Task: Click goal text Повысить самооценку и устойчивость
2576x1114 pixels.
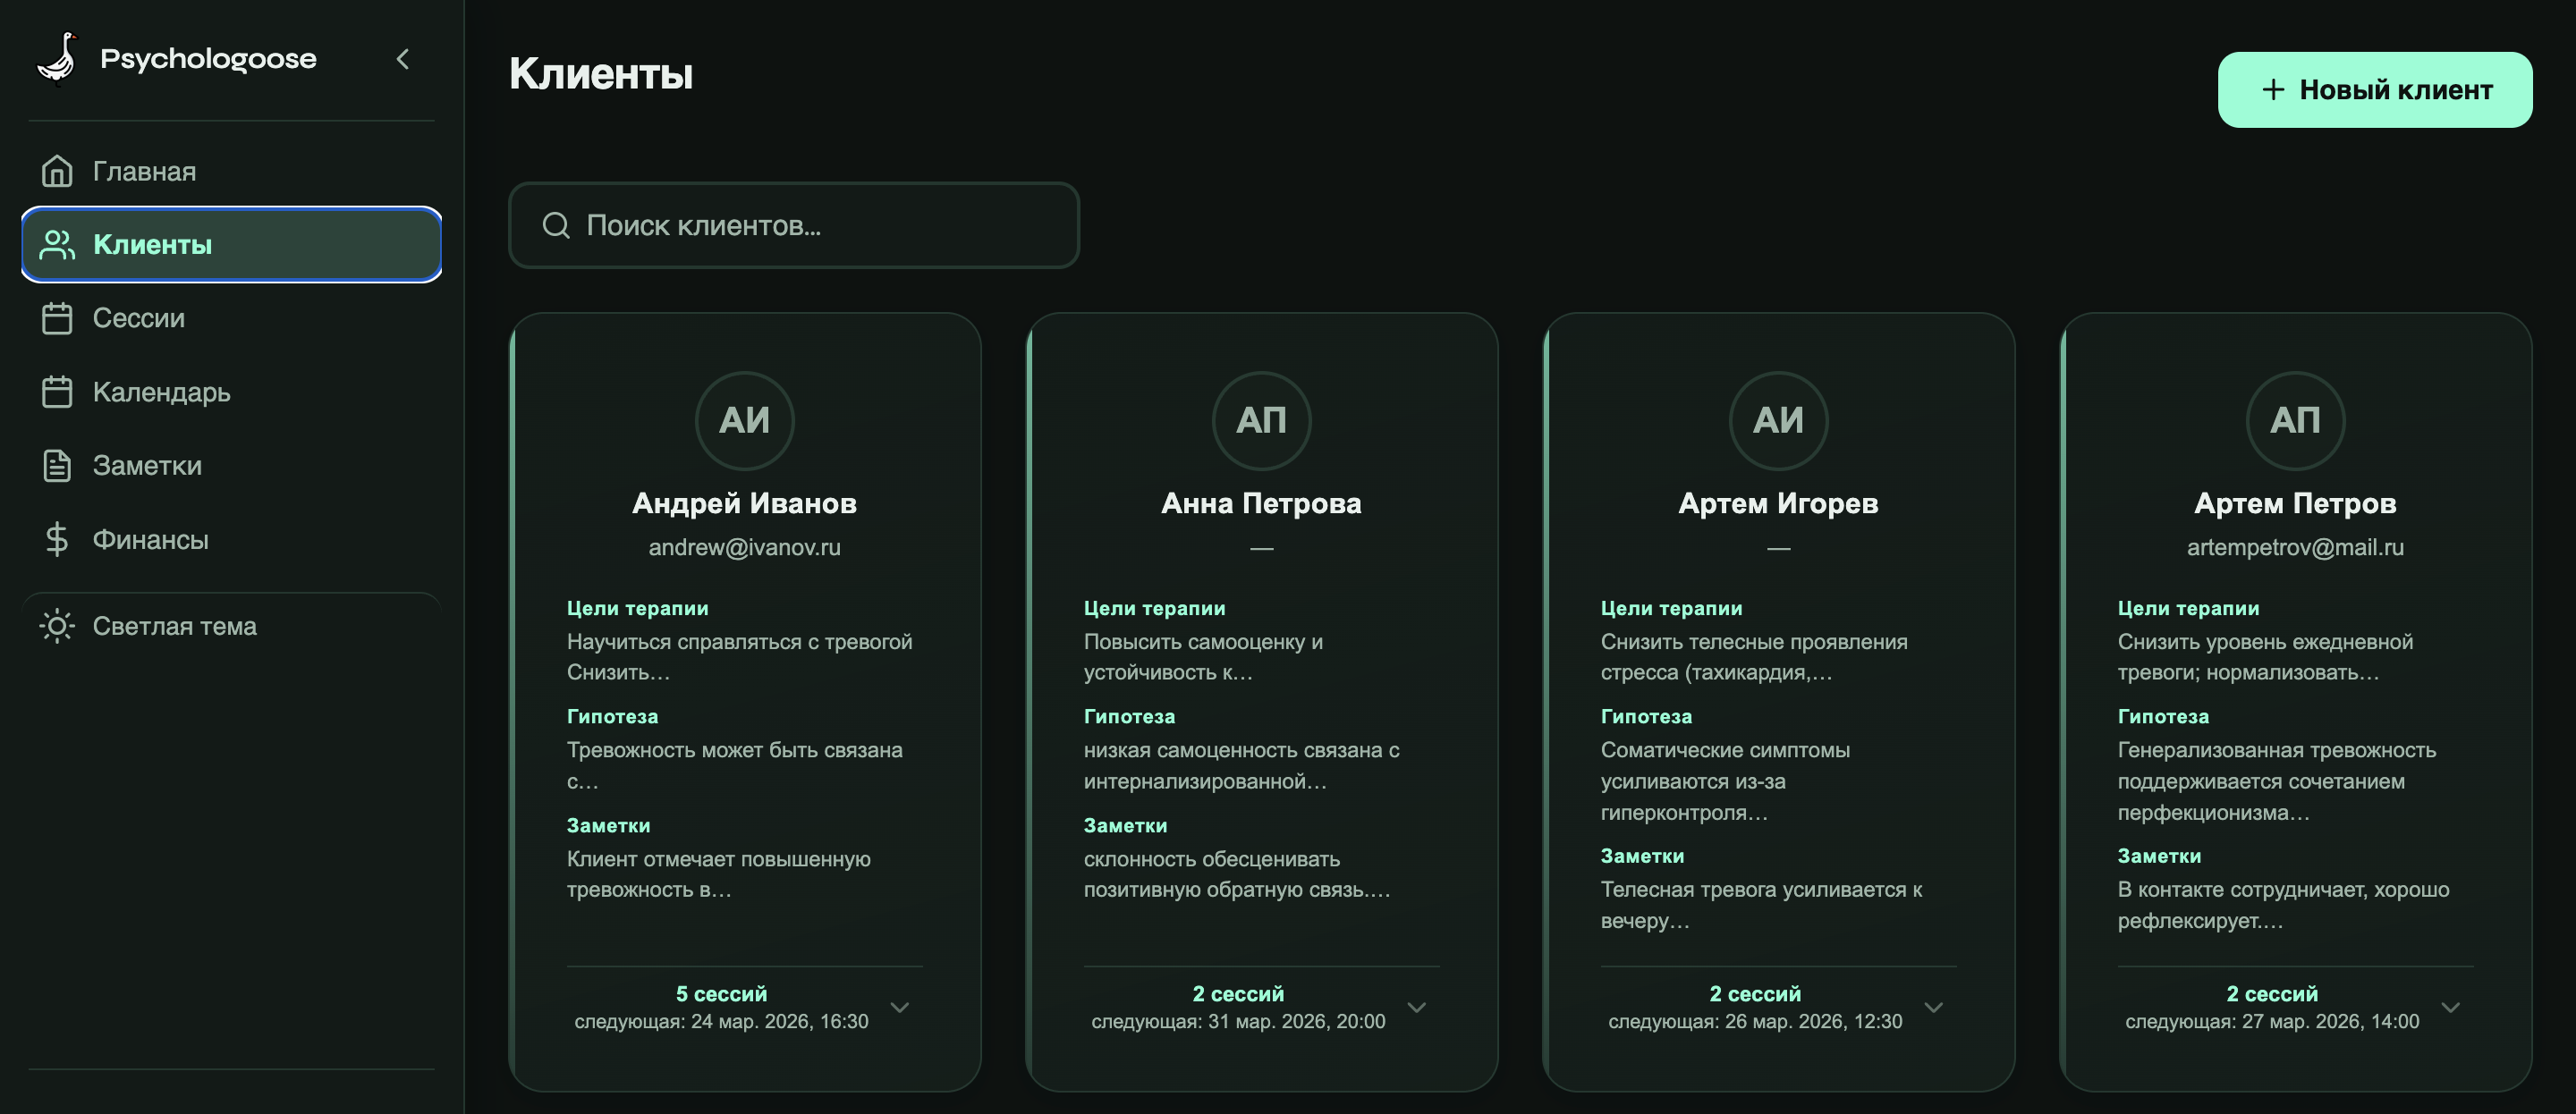Action: (x=1203, y=657)
